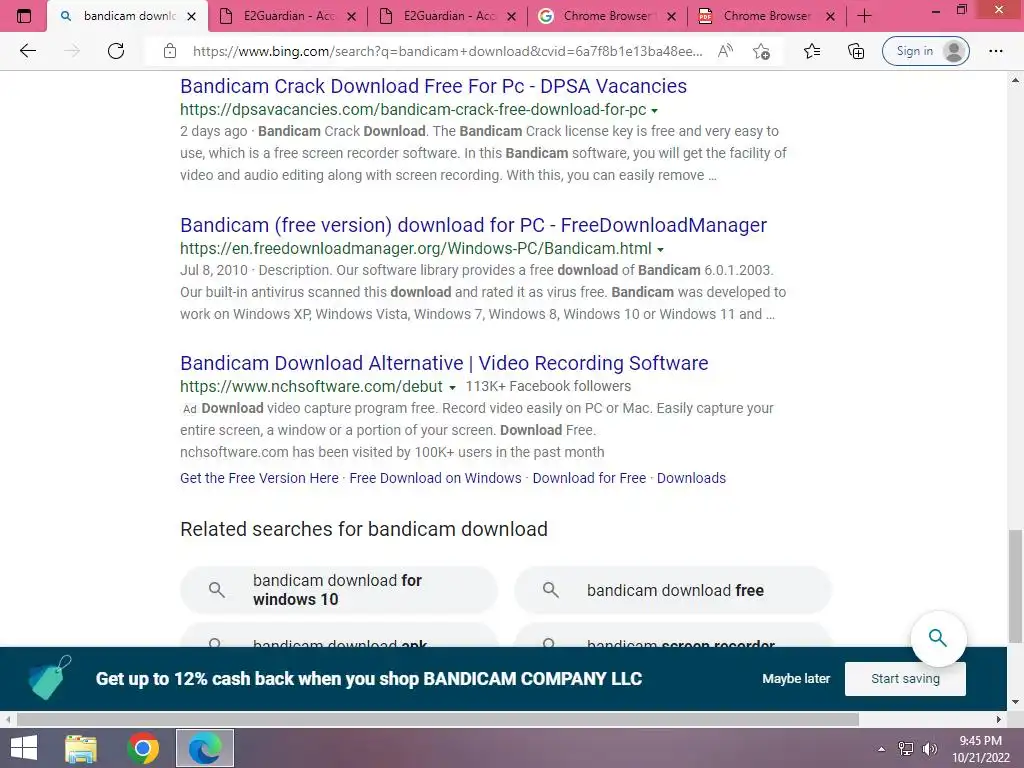Click Maybe later on cashback banner
The width and height of the screenshot is (1024, 768).
click(795, 679)
